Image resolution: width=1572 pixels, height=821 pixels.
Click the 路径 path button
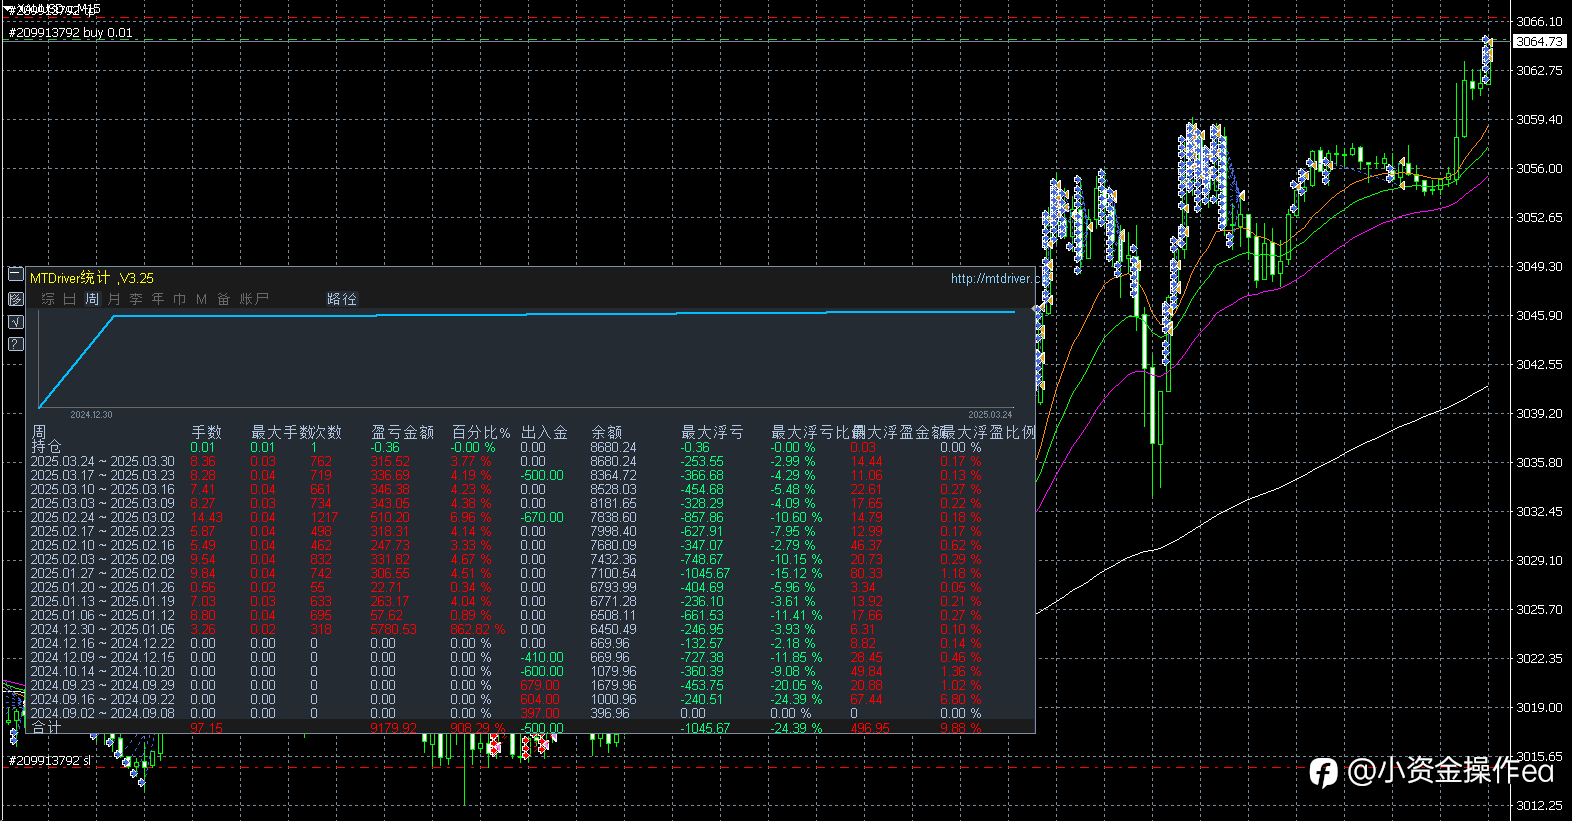[x=342, y=299]
